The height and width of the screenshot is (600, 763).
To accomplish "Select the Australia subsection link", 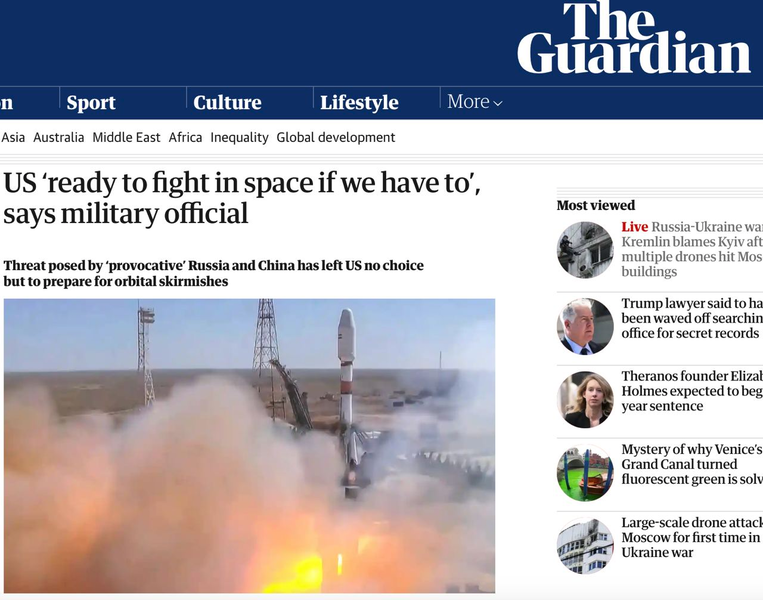I will pyautogui.click(x=59, y=137).
